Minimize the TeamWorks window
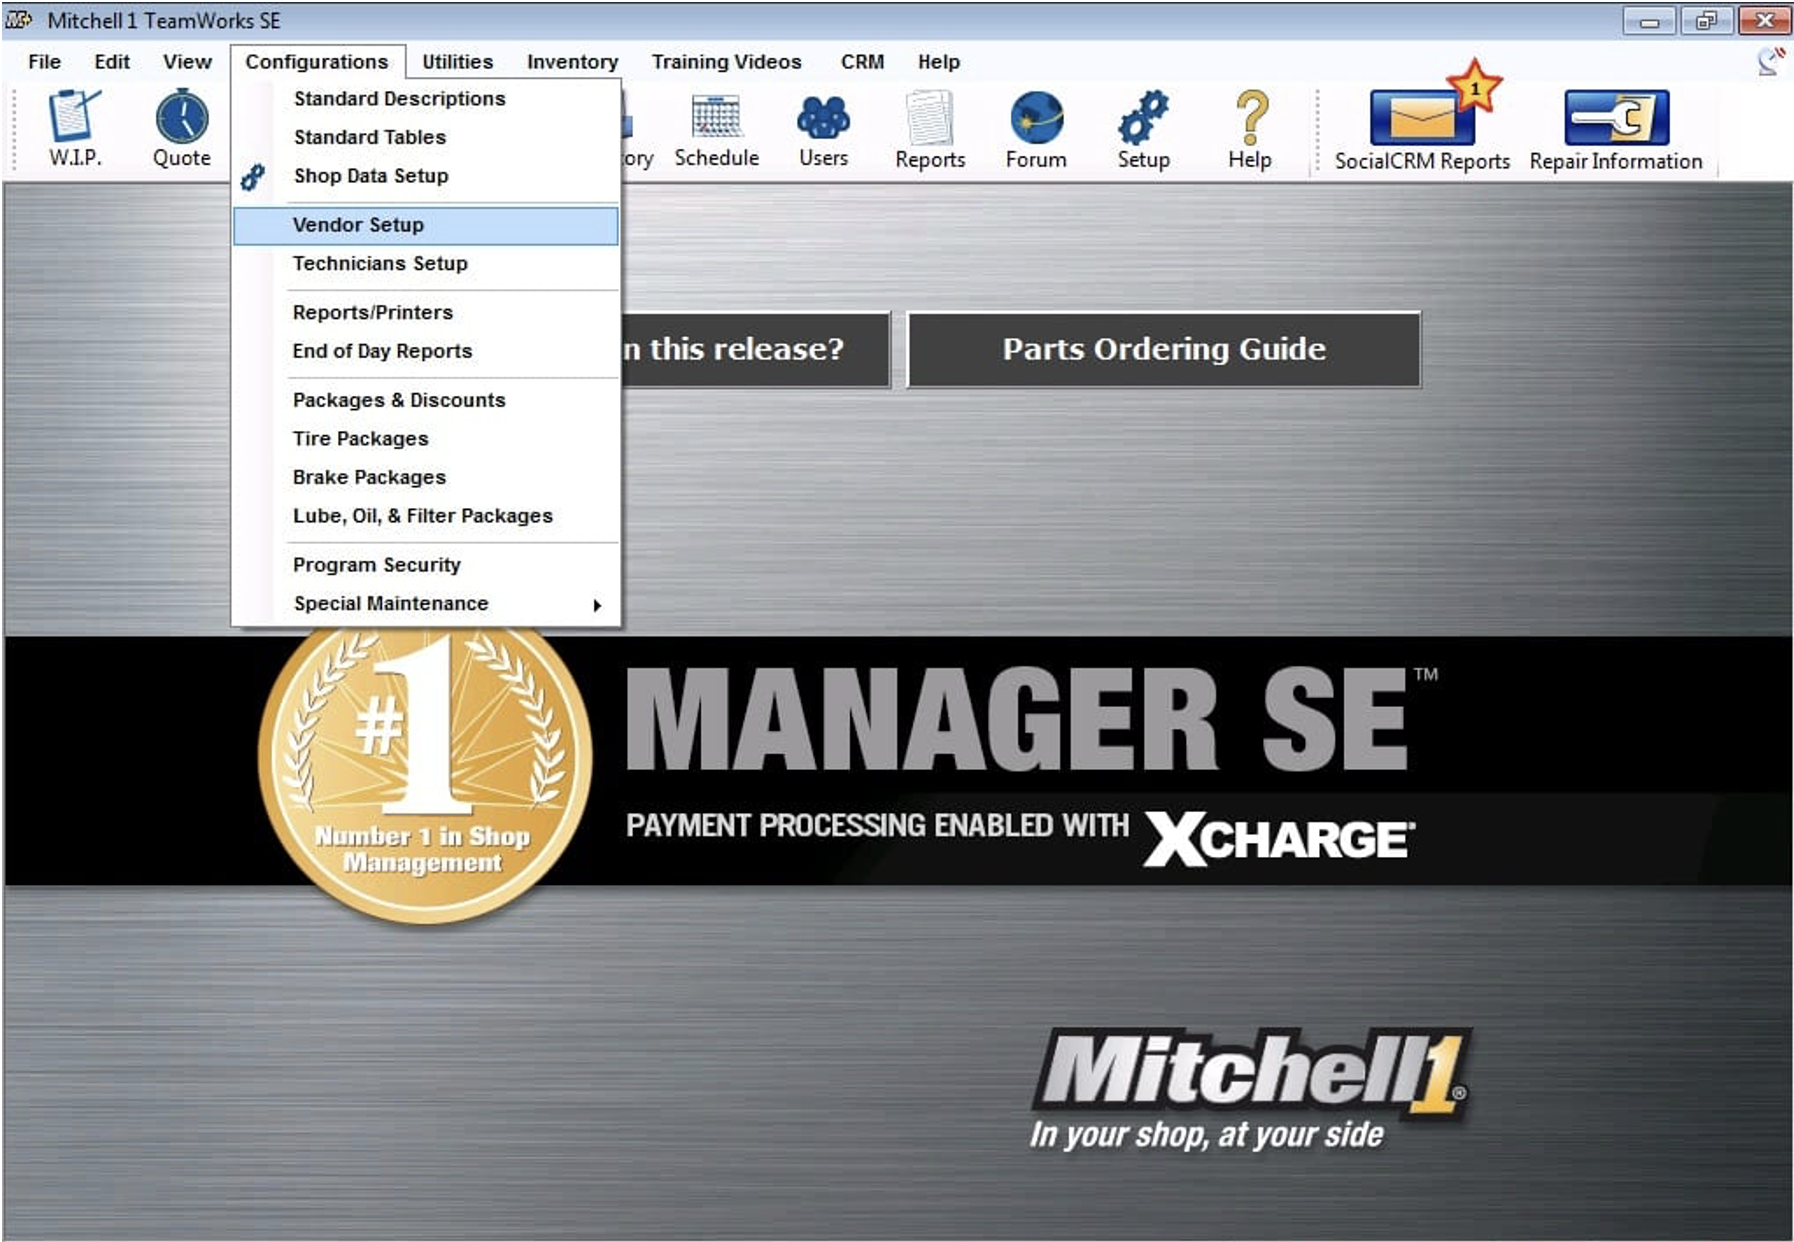The height and width of the screenshot is (1242, 1794). (1649, 20)
